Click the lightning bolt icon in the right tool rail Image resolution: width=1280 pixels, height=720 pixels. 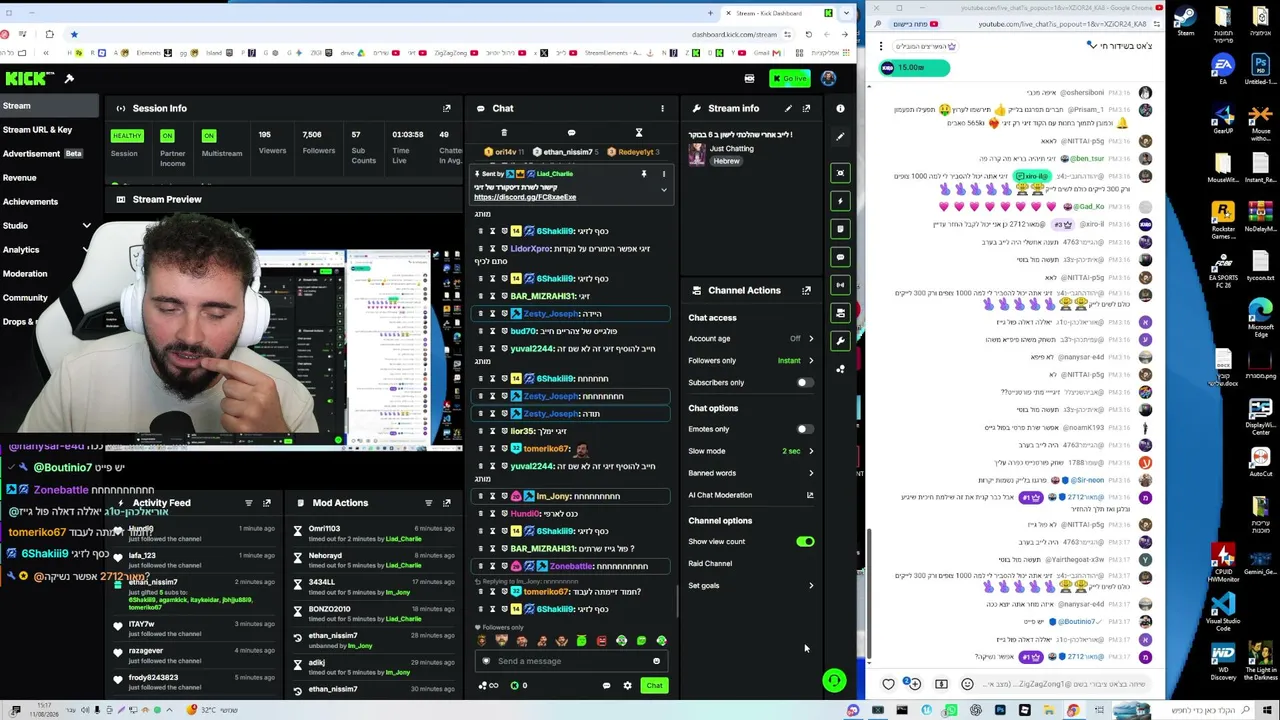point(840,200)
